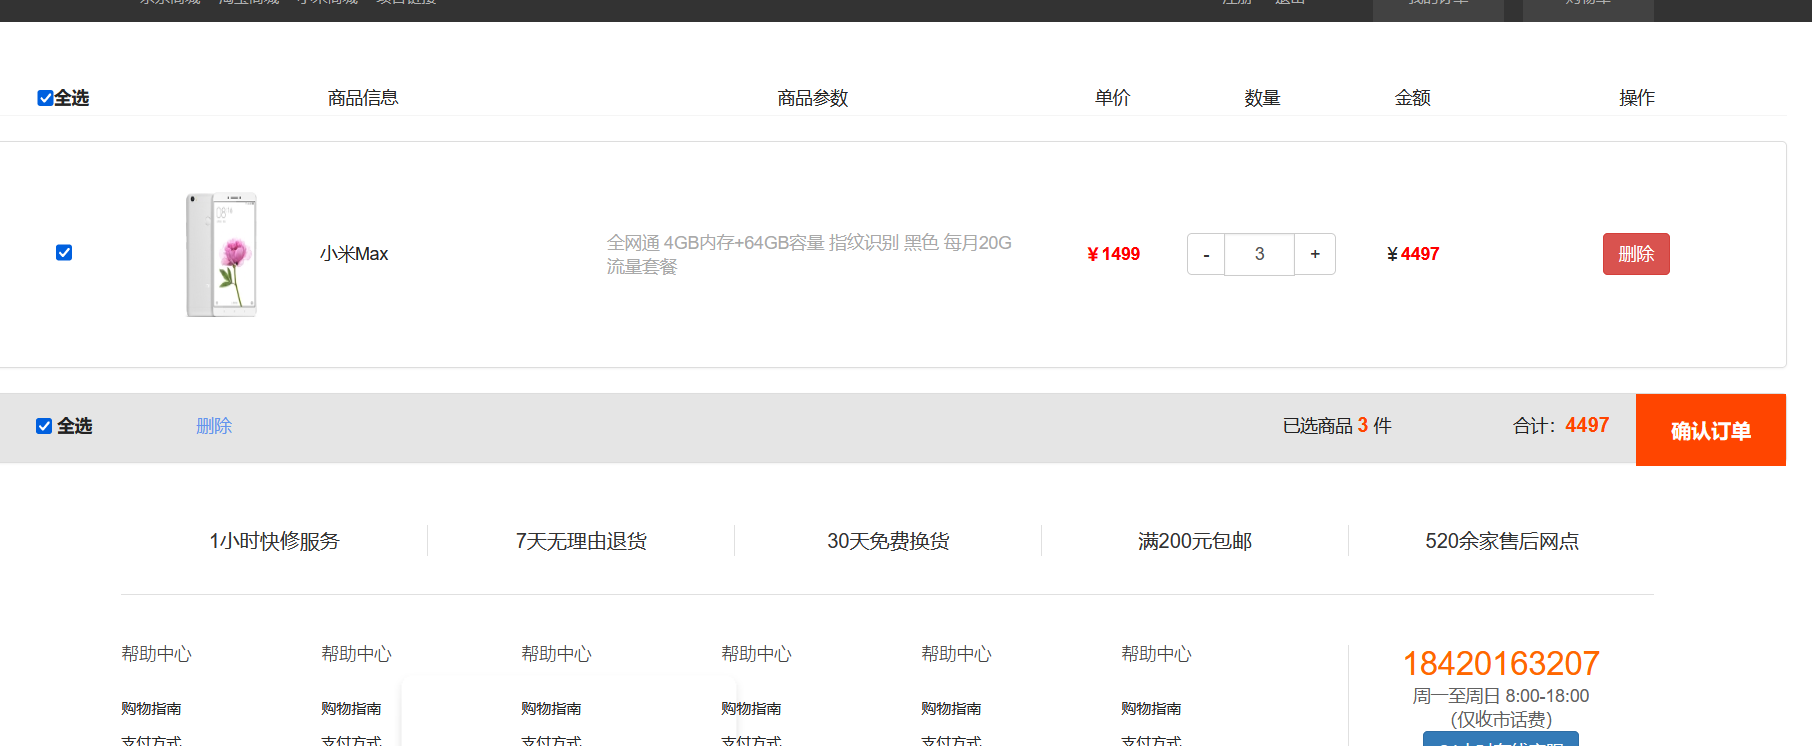Click the quantity input field showing 3
Image resolution: width=1812 pixels, height=746 pixels.
point(1260,254)
